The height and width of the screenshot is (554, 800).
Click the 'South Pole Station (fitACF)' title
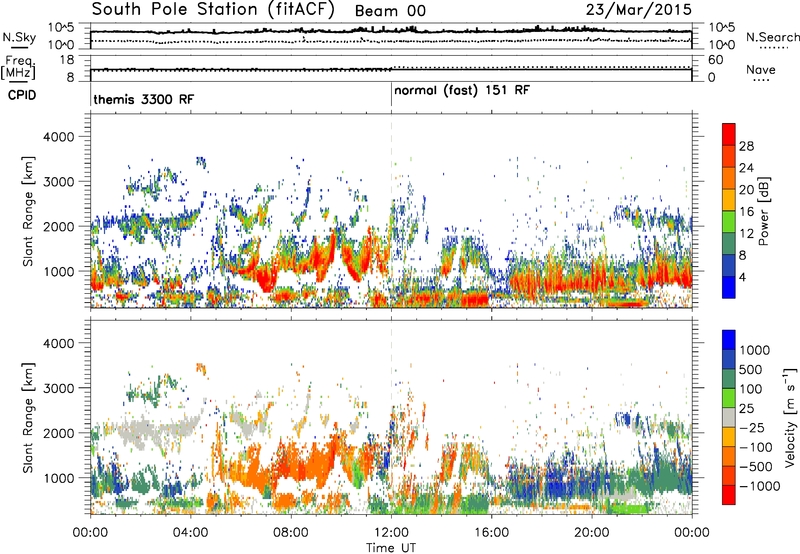(x=213, y=10)
